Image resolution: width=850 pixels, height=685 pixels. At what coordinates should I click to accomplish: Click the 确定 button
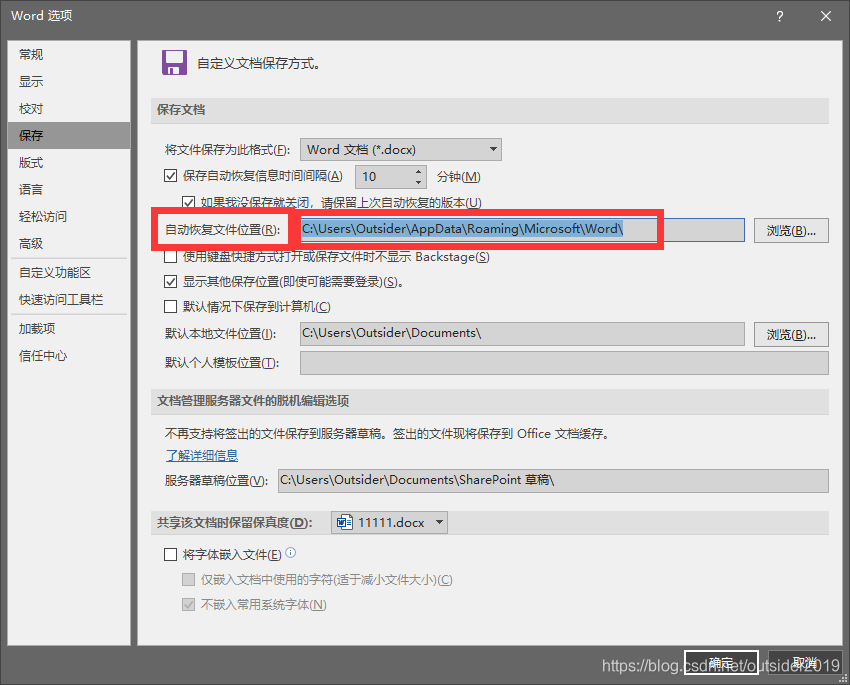[721, 662]
